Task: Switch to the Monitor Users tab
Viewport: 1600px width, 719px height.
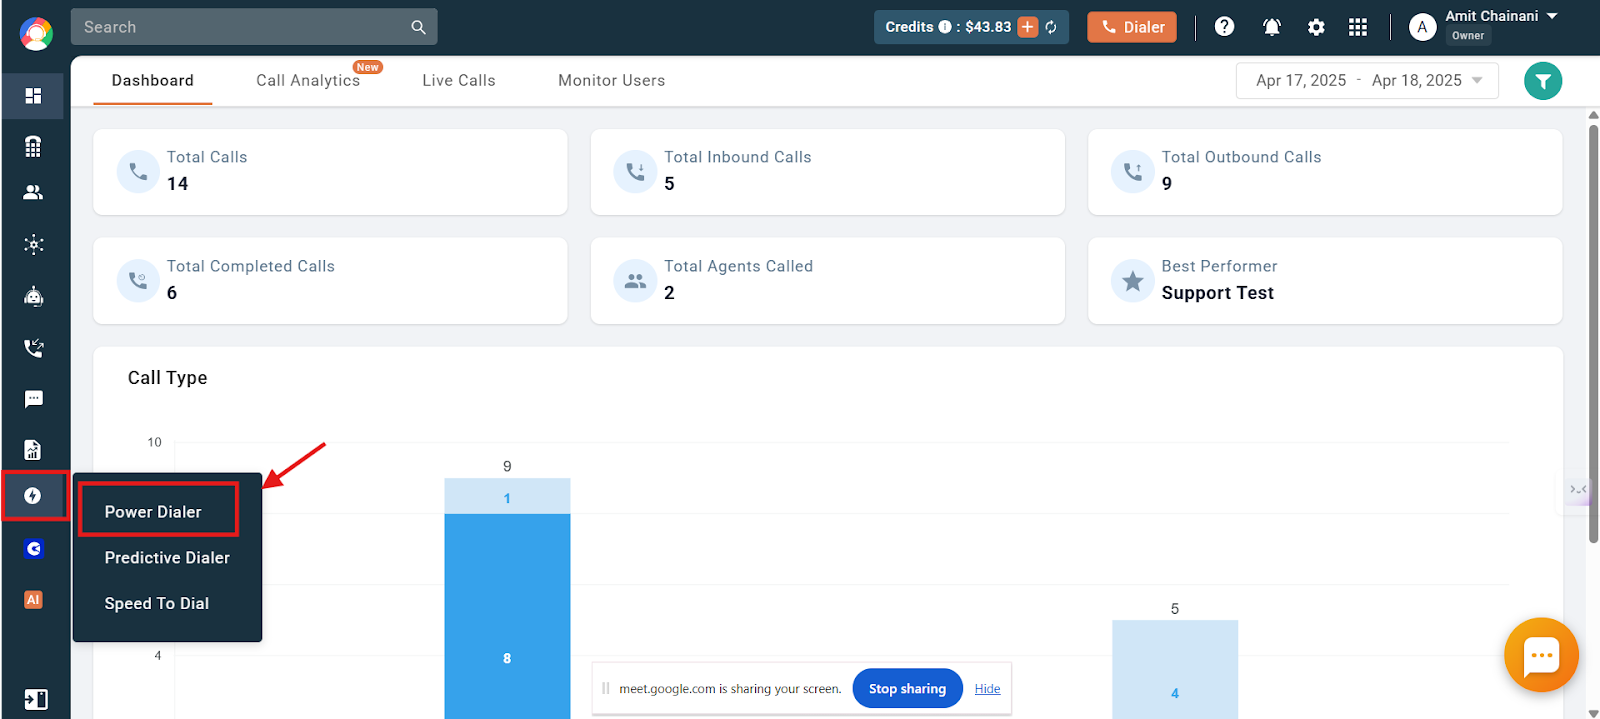Action: pyautogui.click(x=611, y=81)
